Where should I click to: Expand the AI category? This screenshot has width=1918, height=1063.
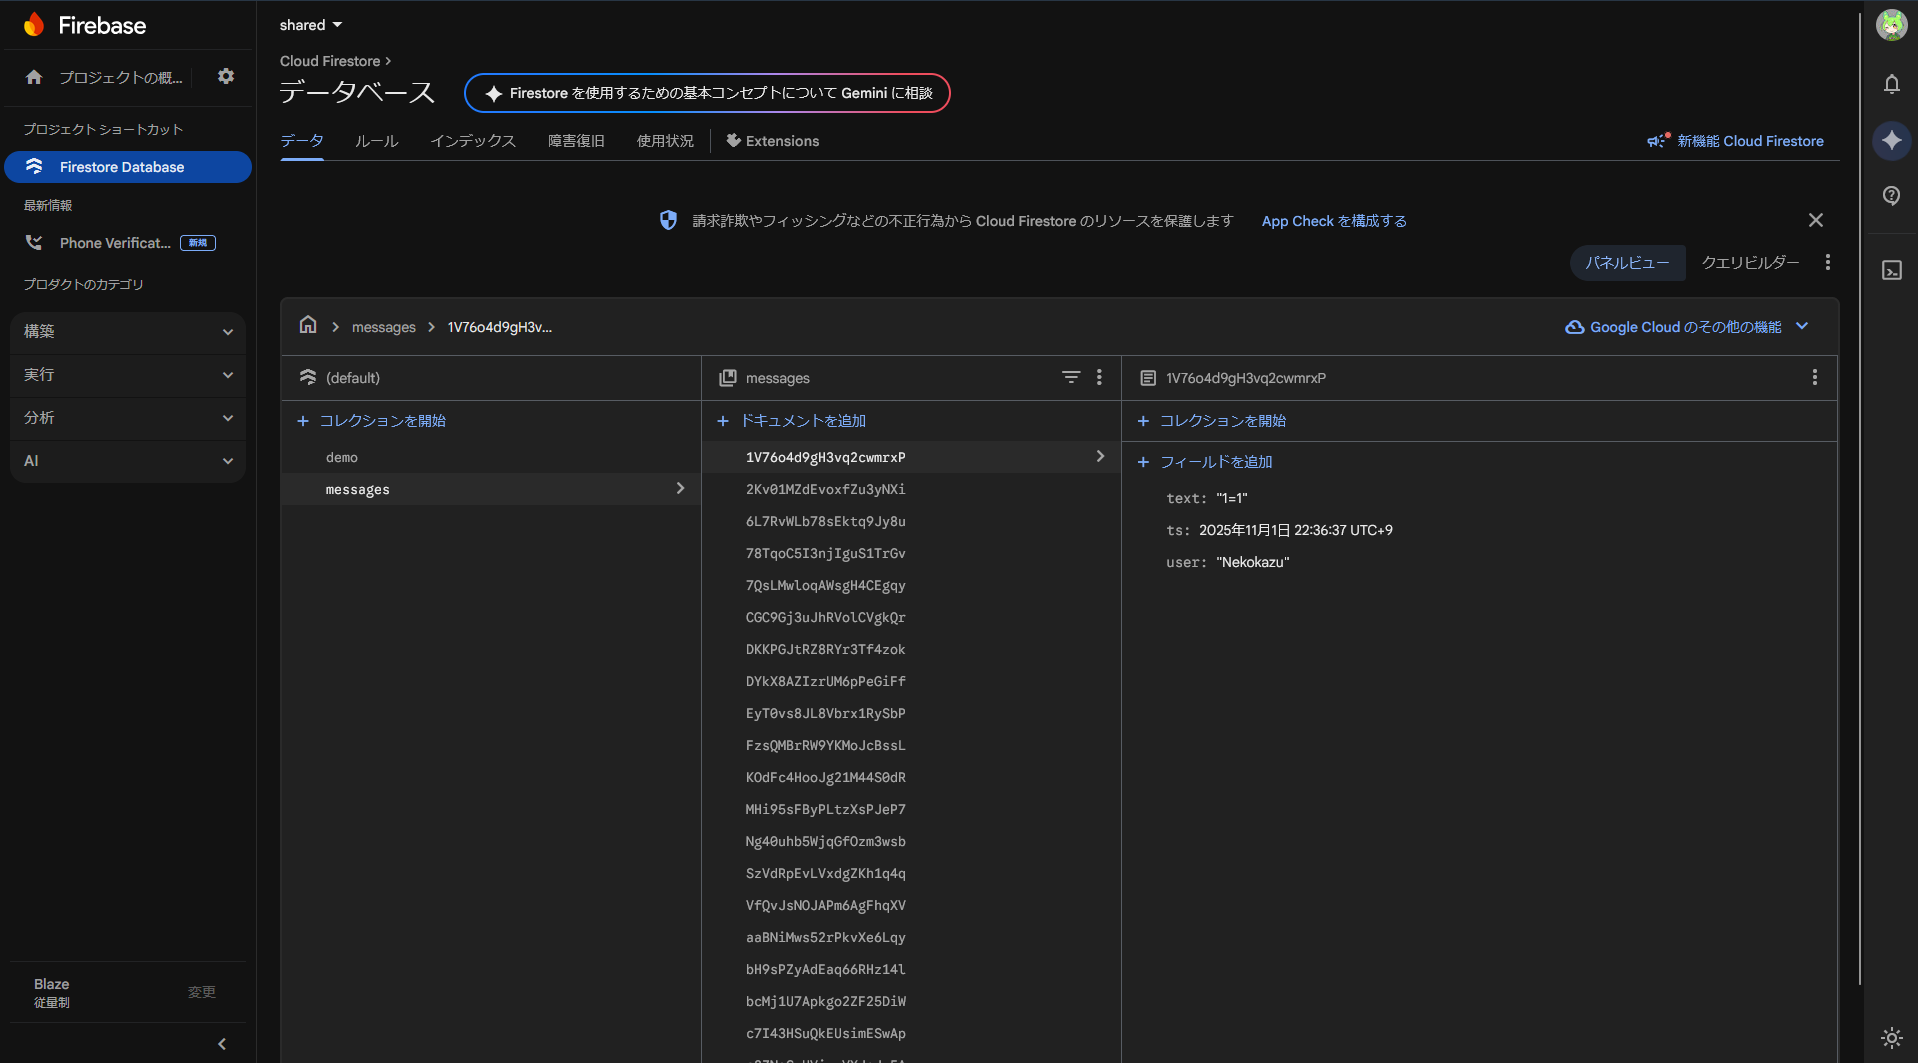[128, 460]
